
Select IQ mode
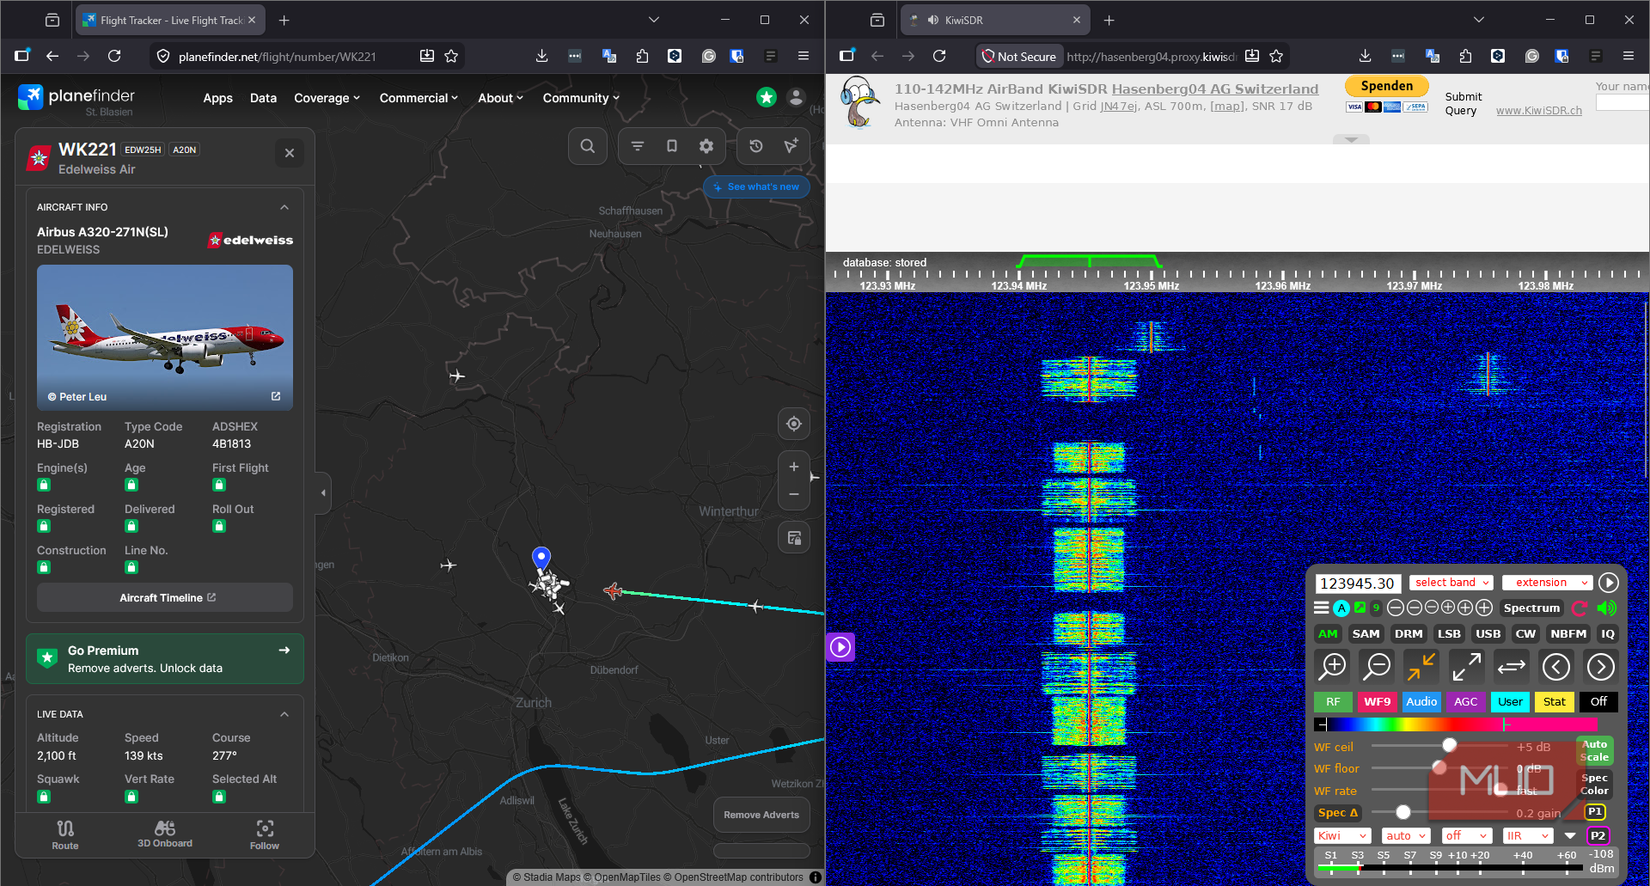pyautogui.click(x=1607, y=634)
